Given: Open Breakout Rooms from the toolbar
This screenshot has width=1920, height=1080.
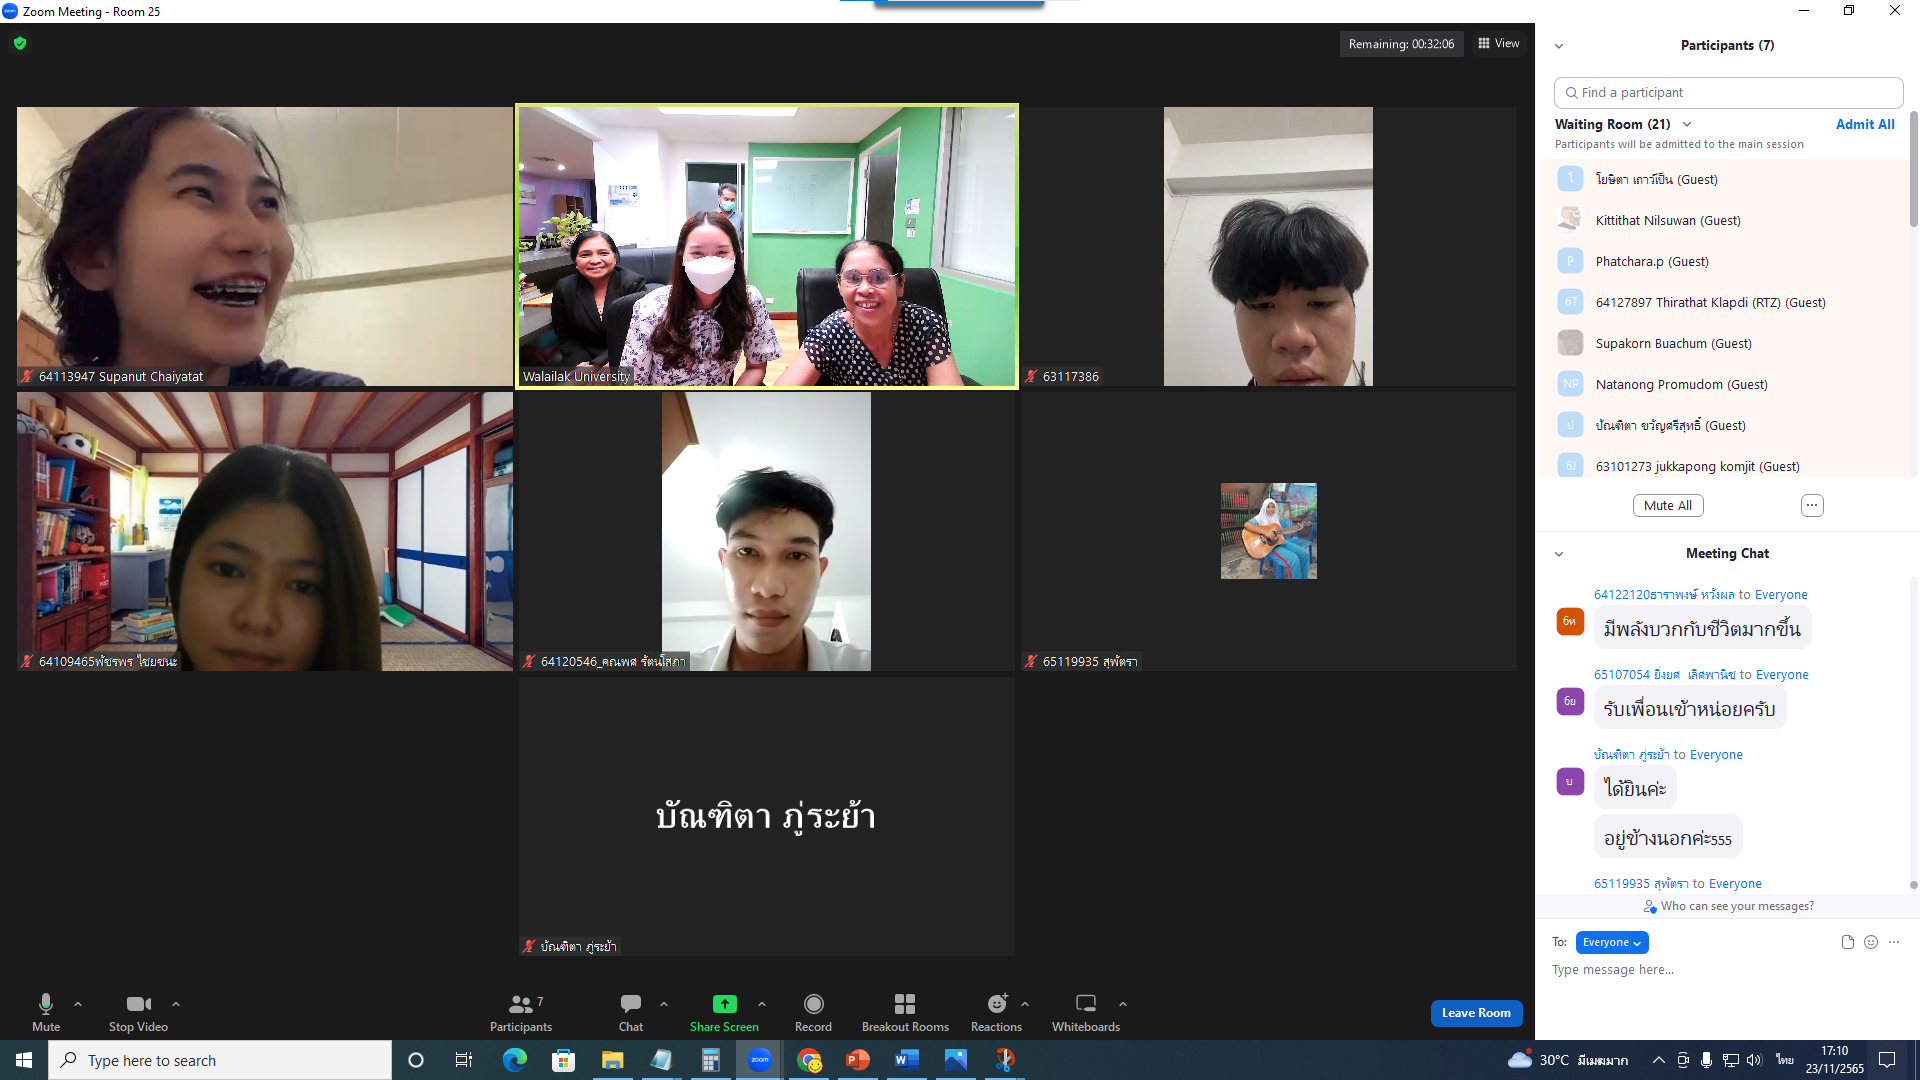Looking at the screenshot, I should [904, 1004].
